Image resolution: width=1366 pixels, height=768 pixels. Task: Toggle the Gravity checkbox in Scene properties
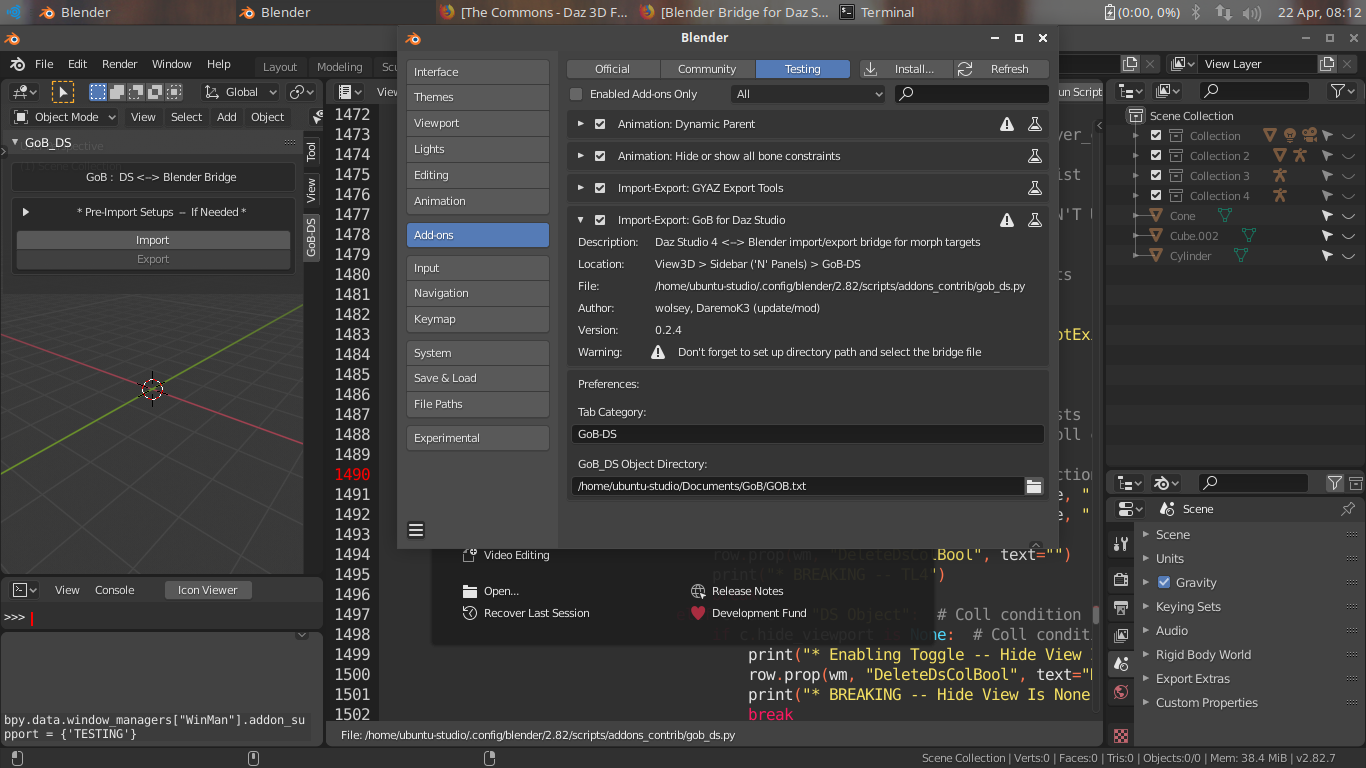click(x=1164, y=582)
